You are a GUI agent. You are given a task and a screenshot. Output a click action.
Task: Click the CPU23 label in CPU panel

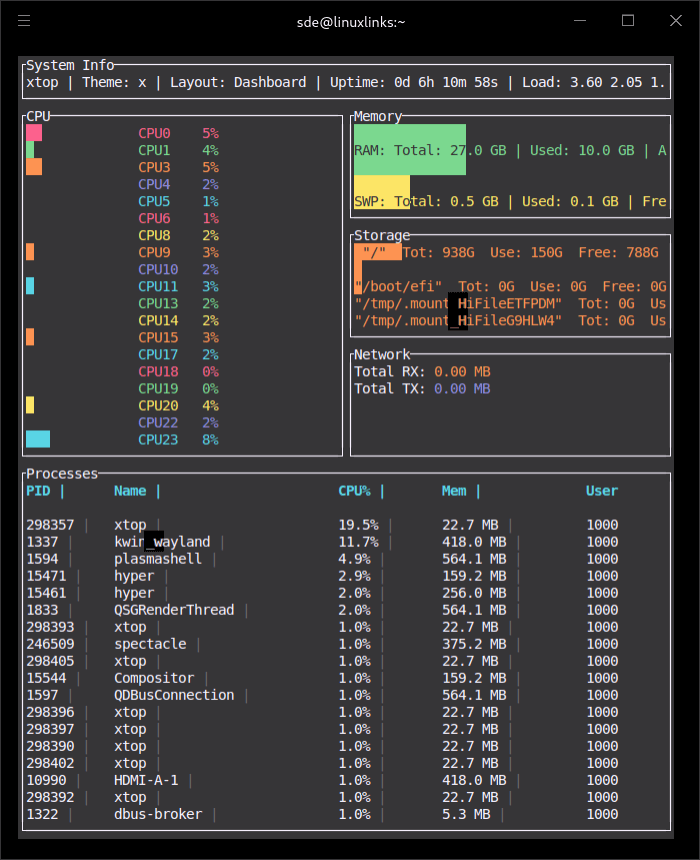click(158, 439)
